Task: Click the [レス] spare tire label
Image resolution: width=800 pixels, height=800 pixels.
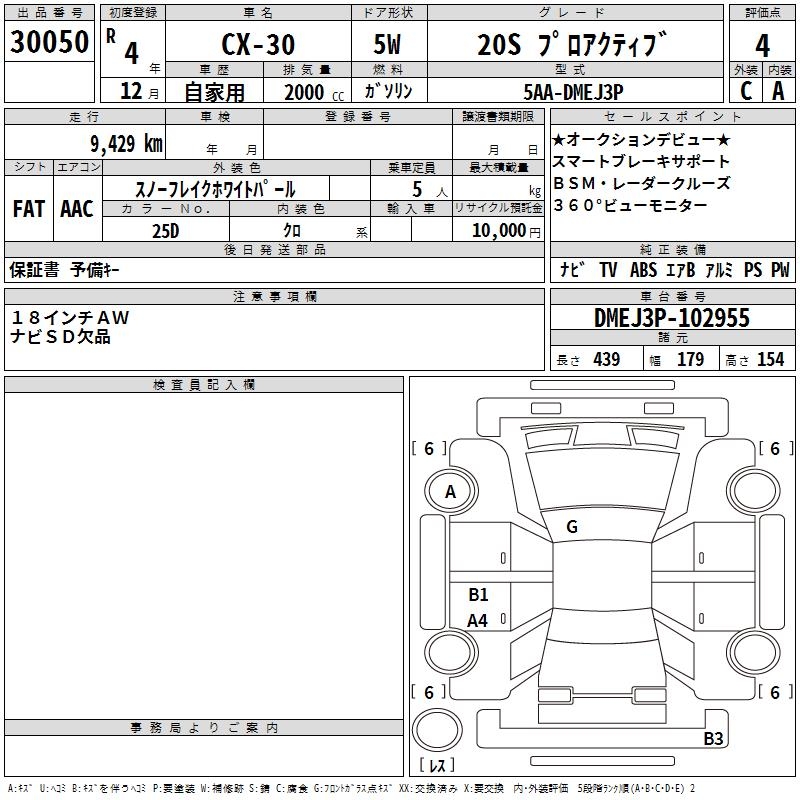Action: (437, 765)
